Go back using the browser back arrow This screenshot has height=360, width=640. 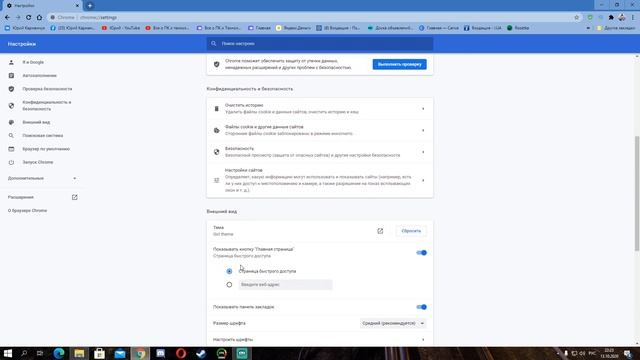(7, 18)
